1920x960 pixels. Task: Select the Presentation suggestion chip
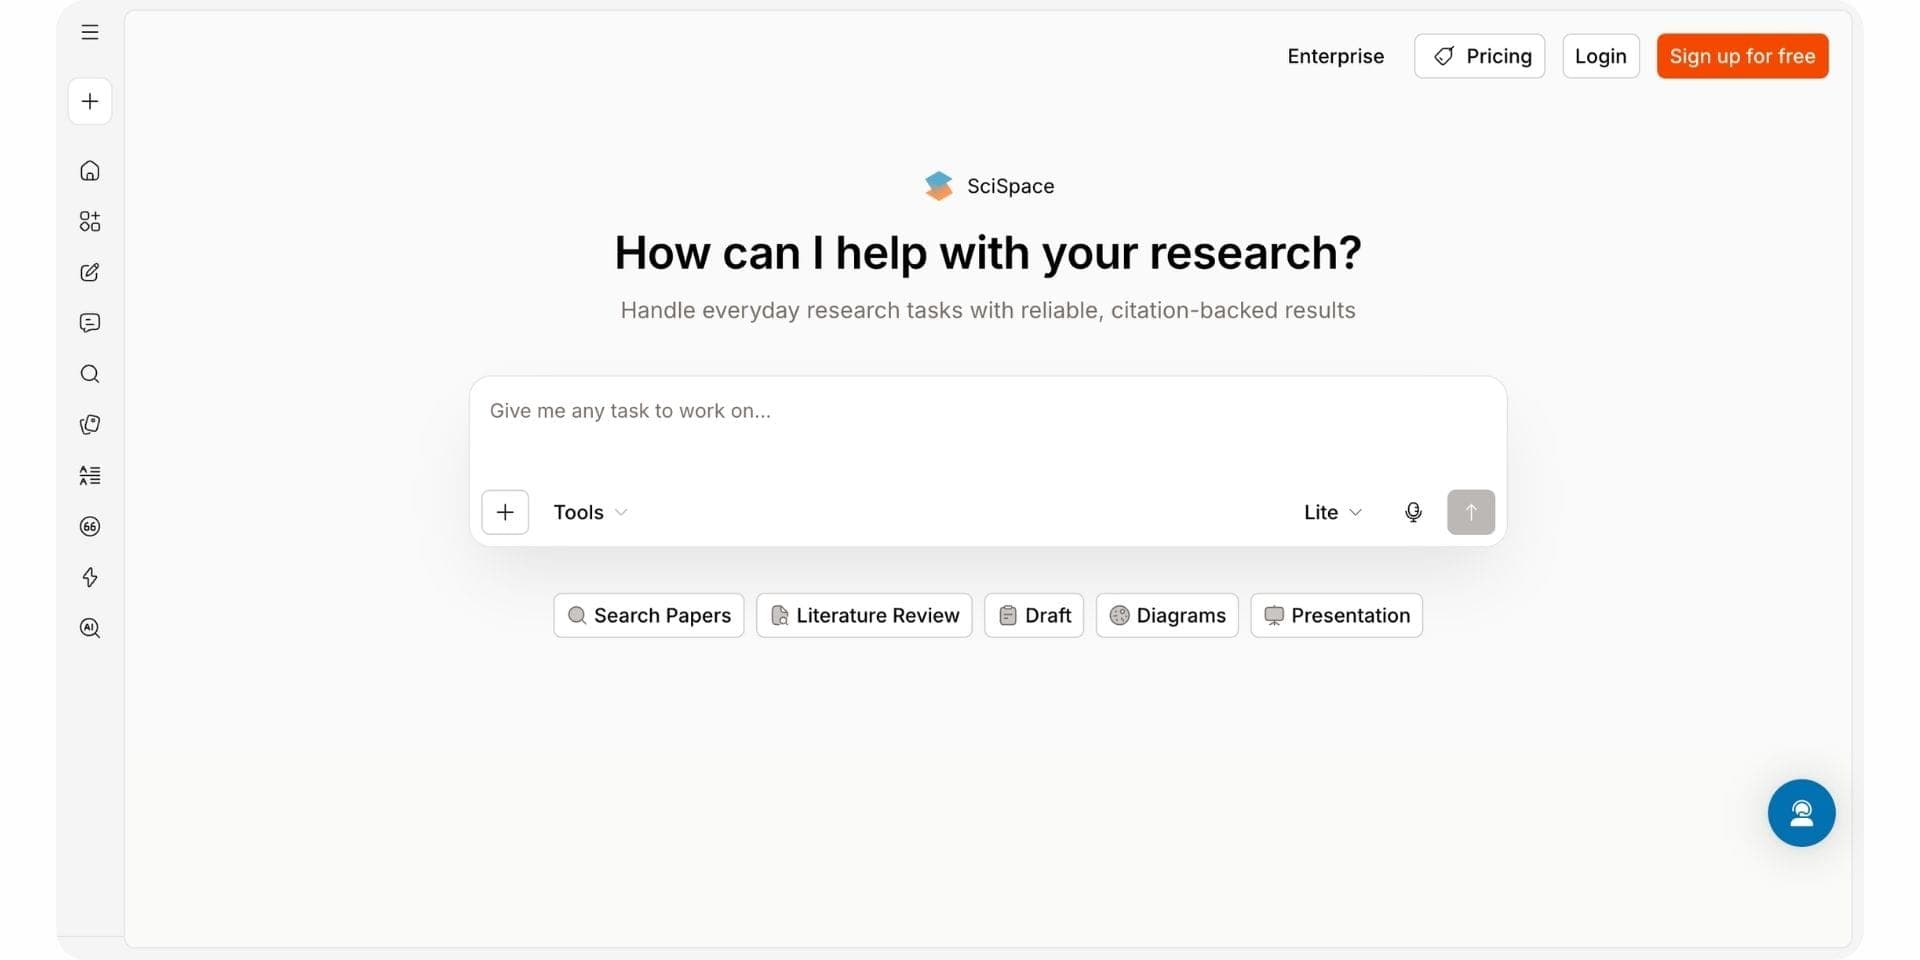pyautogui.click(x=1337, y=615)
